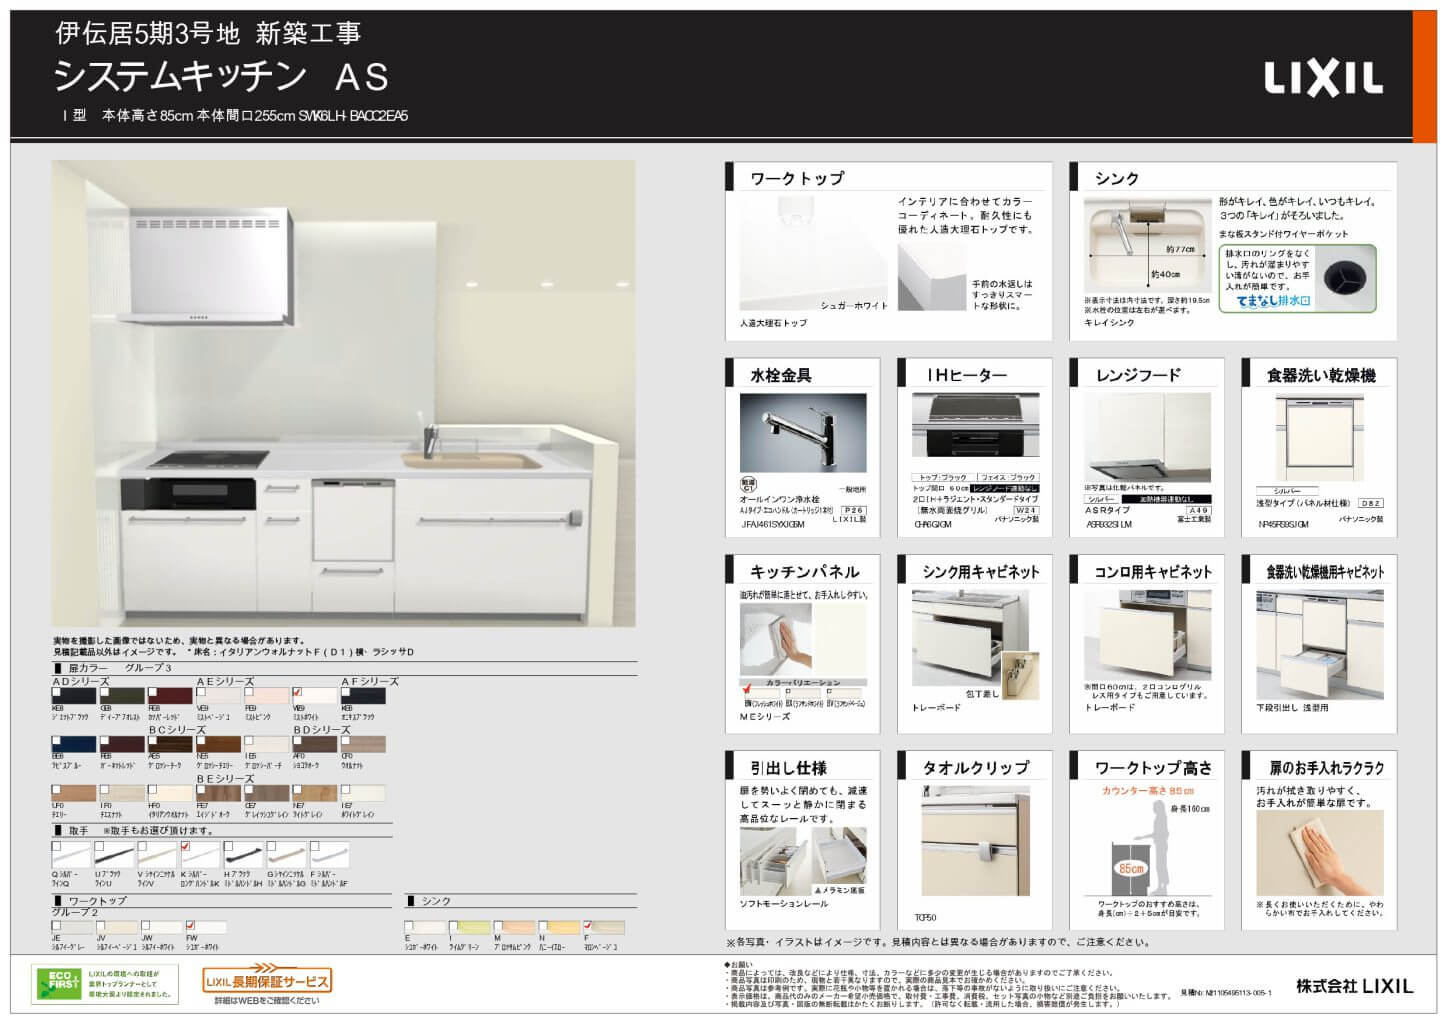Click the towel clip image under タオルクリップ
This screenshot has height=1024, width=1448.
pos(975,843)
